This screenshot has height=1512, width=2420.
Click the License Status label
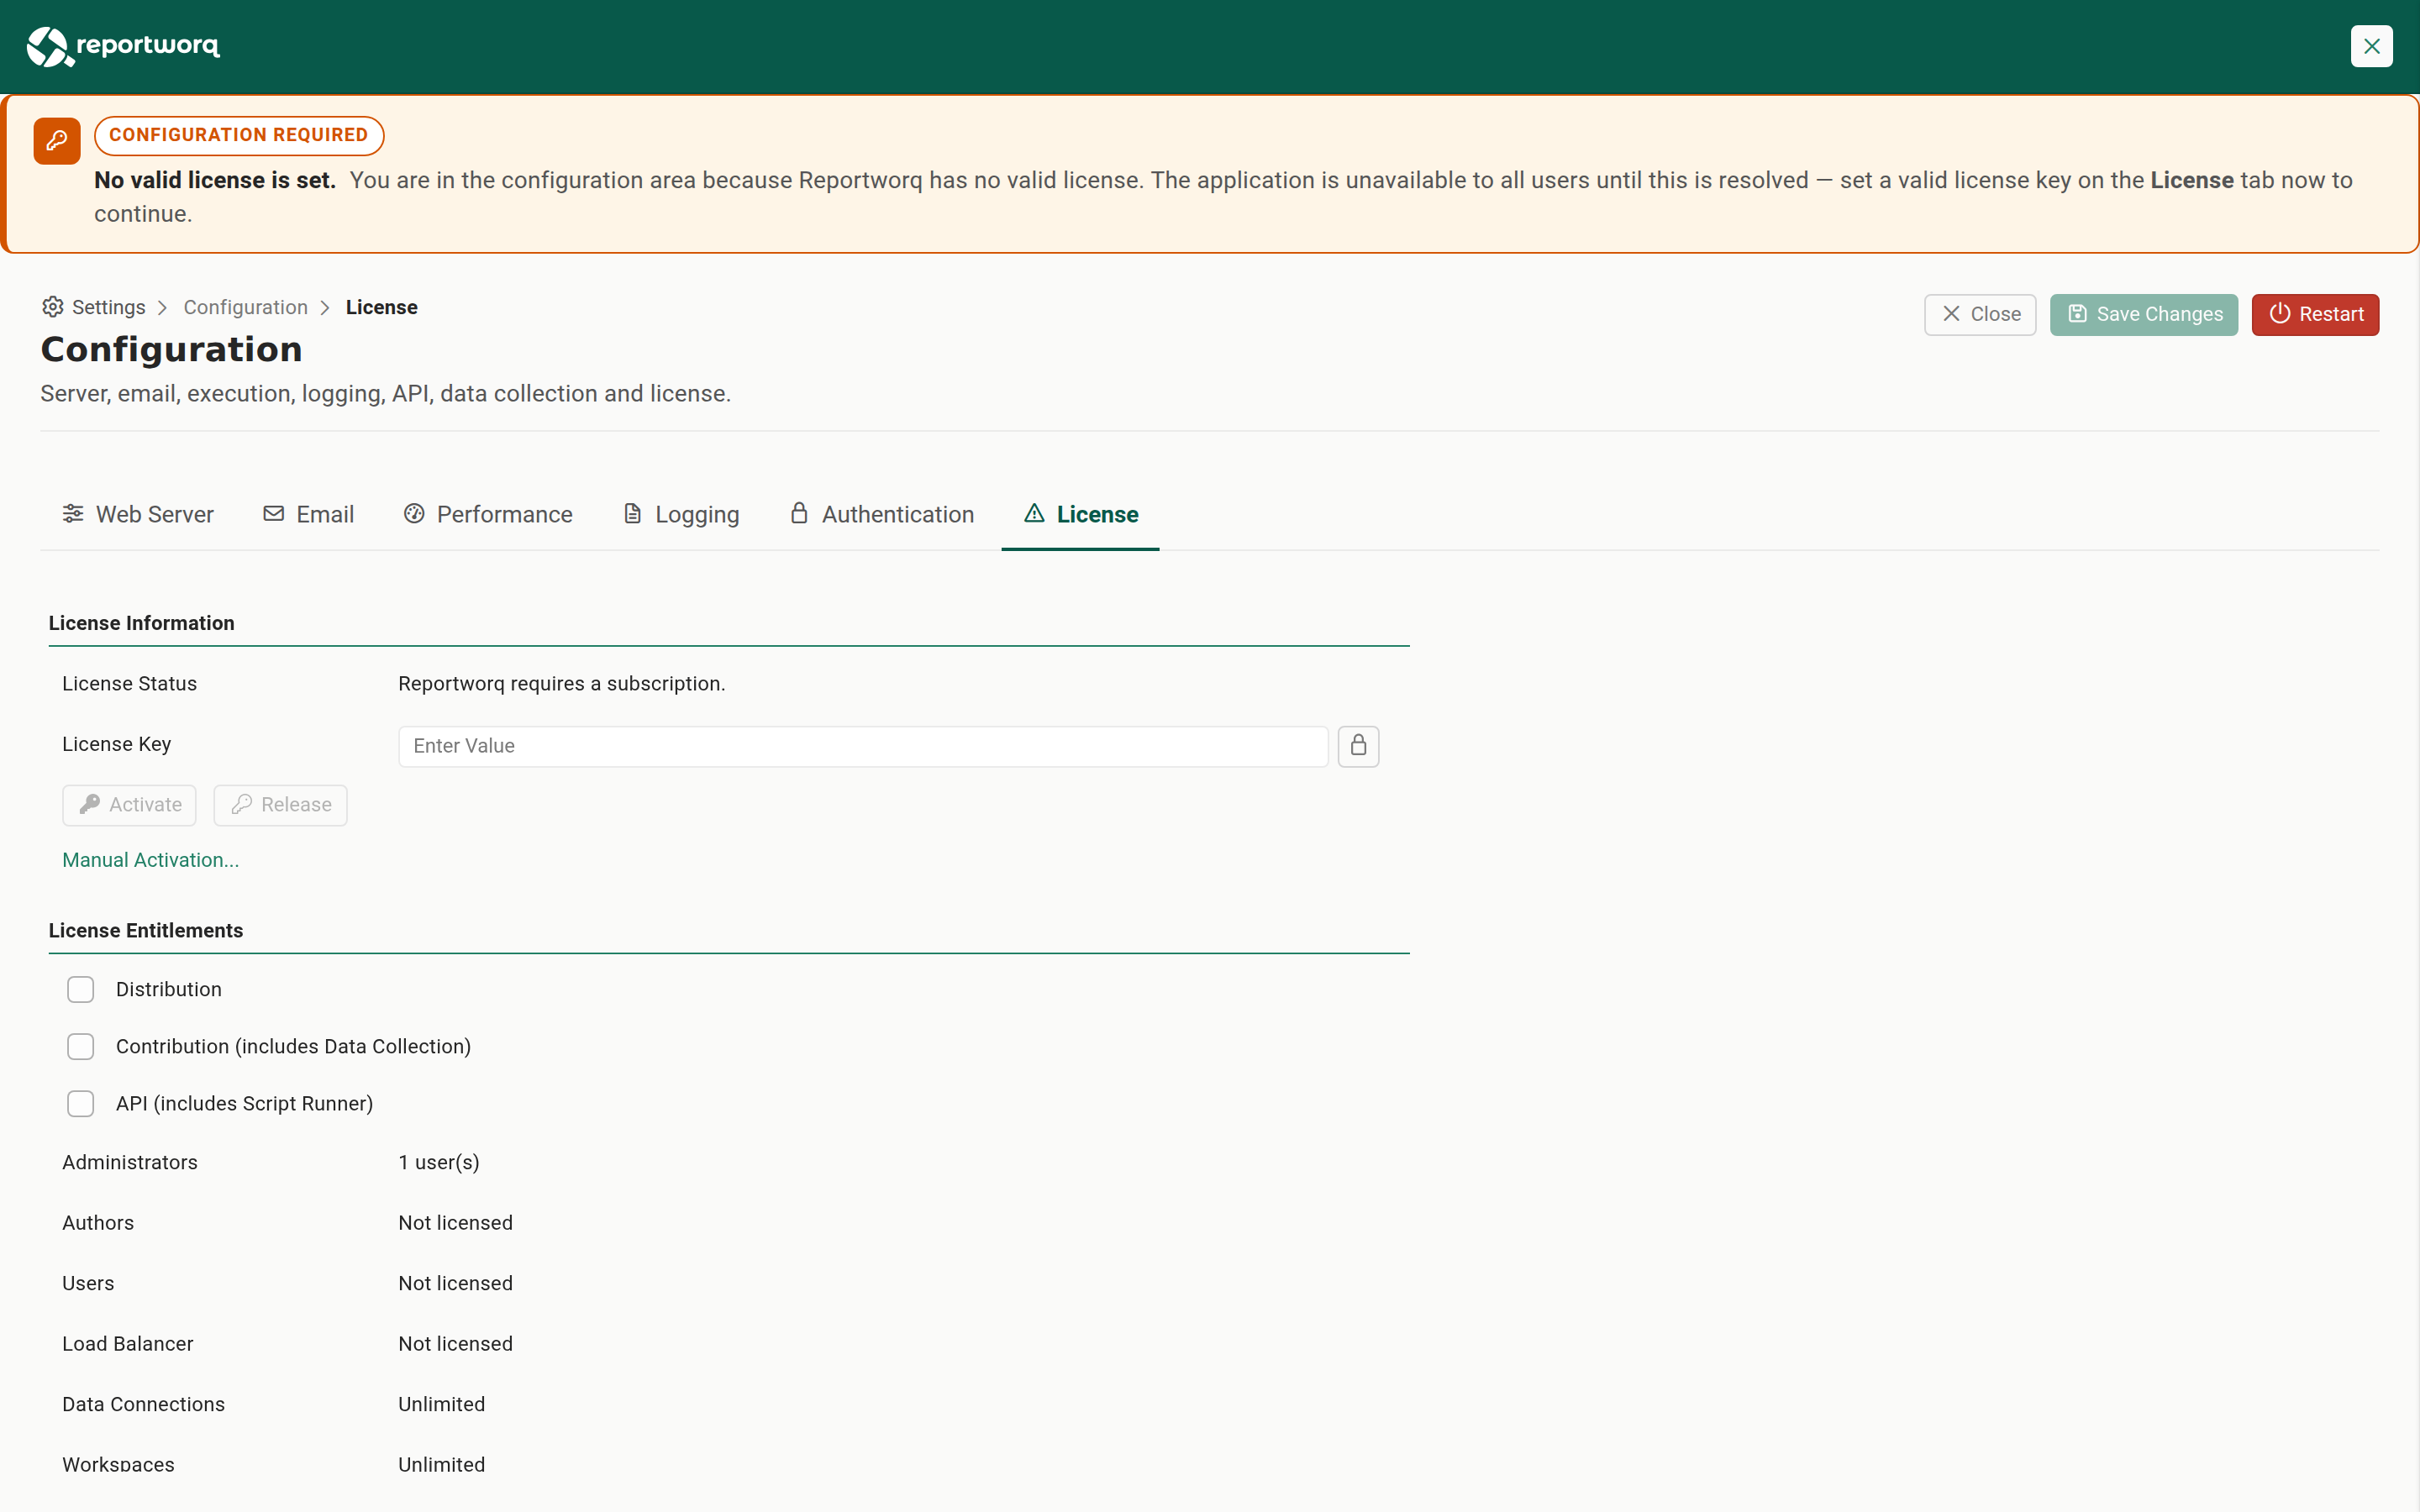click(x=130, y=683)
